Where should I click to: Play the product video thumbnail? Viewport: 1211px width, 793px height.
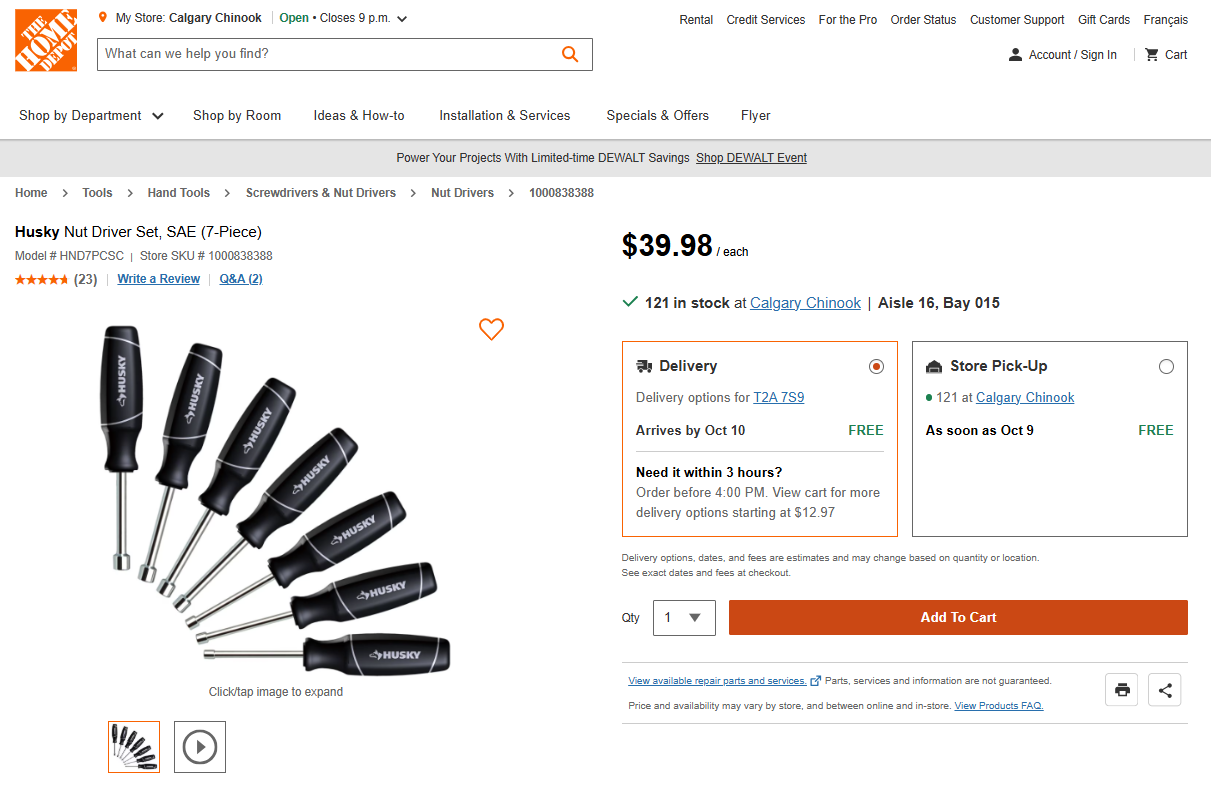click(x=199, y=747)
